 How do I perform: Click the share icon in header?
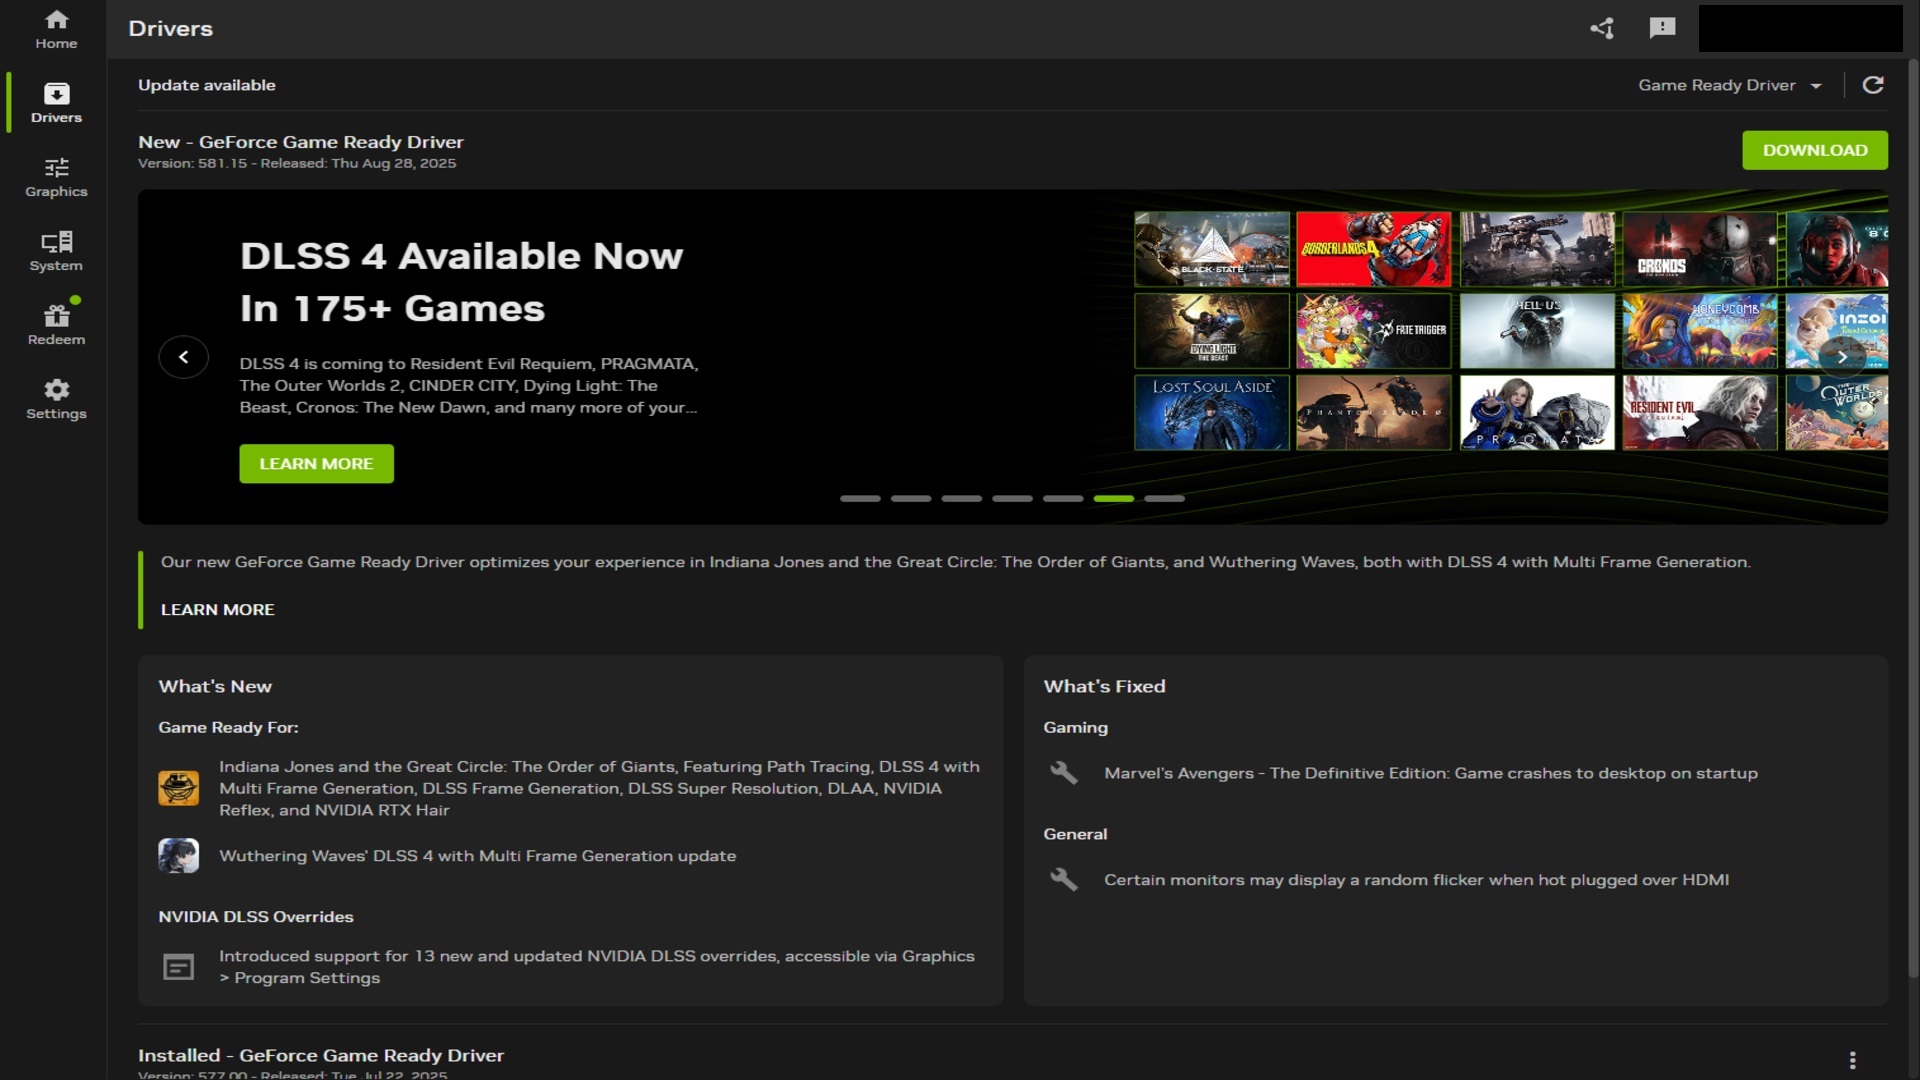point(1602,28)
